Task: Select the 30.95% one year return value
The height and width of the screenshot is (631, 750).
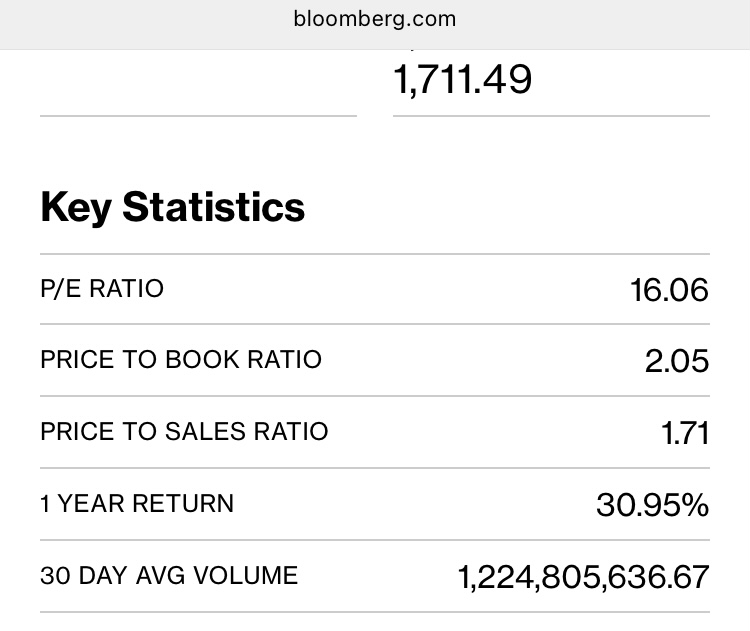Action: click(x=652, y=505)
